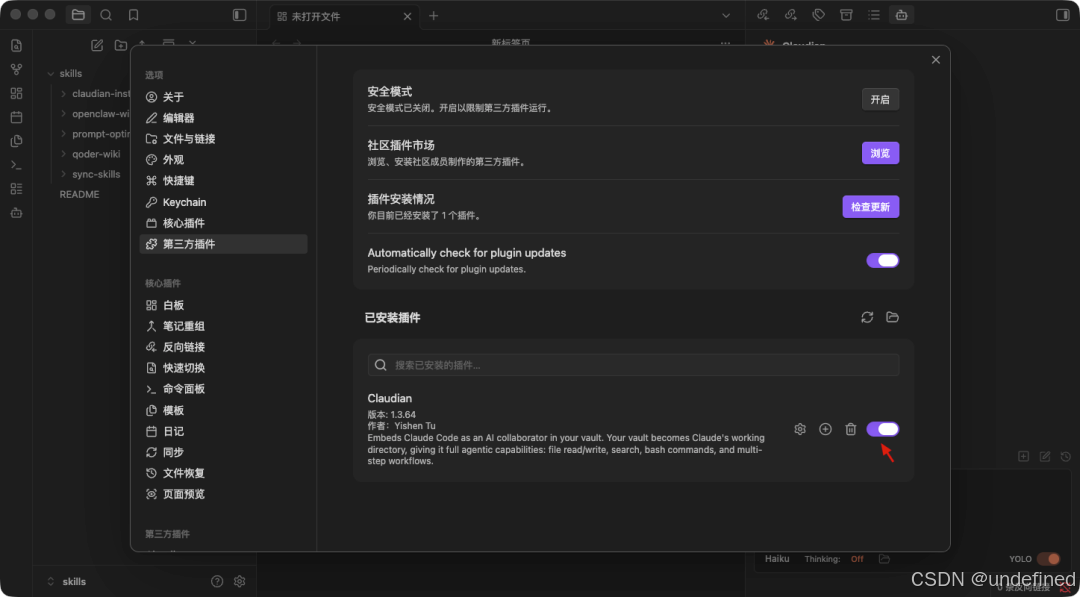Open 关于 settings section
Screen dimensions: 1080x597
223,97
